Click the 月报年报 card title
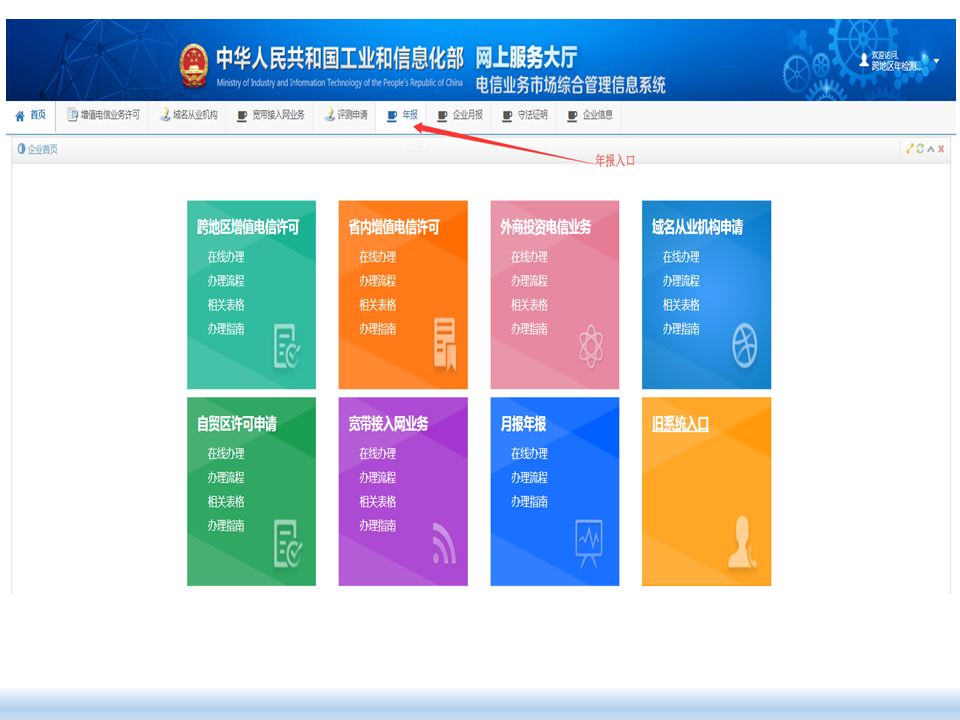 [523, 424]
